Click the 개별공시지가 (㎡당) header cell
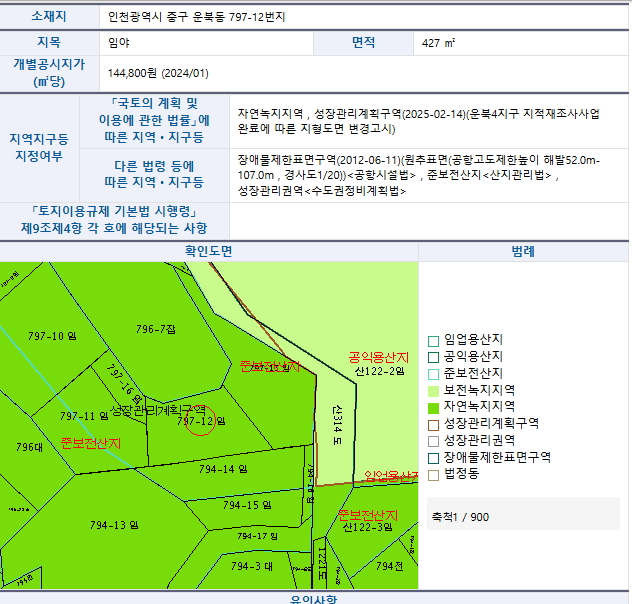Screen dimensions: 632x604 coord(50,73)
